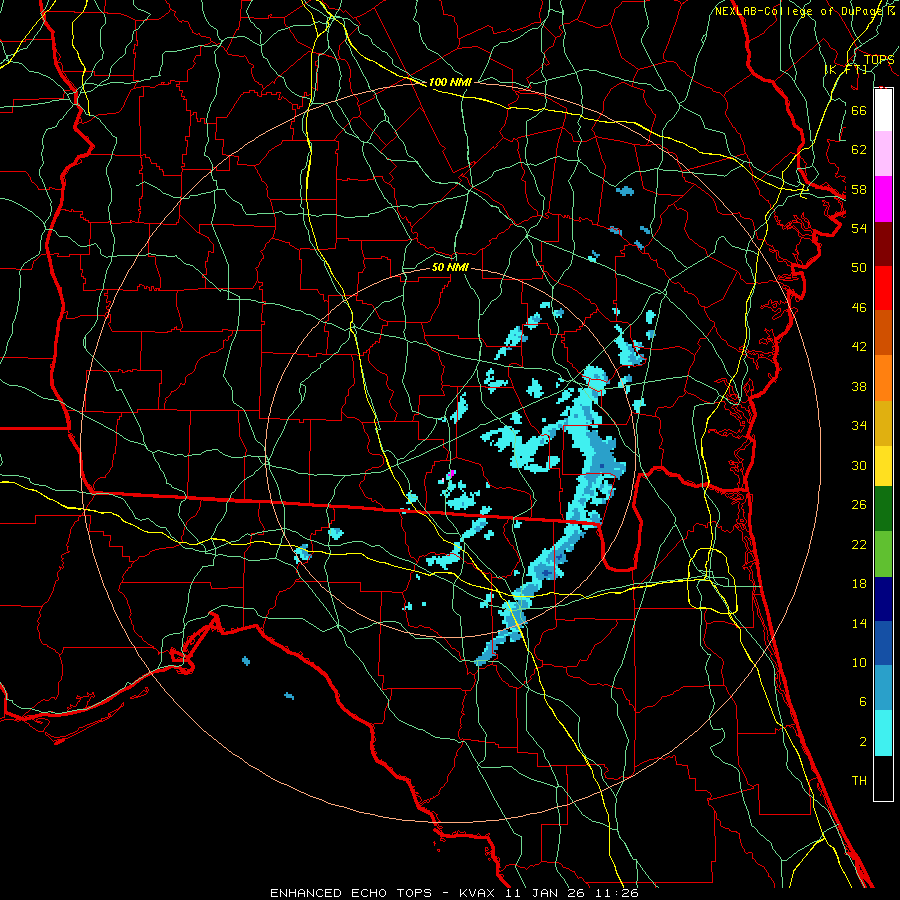
Task: Click the light pink legend color block
Action: tap(883, 154)
